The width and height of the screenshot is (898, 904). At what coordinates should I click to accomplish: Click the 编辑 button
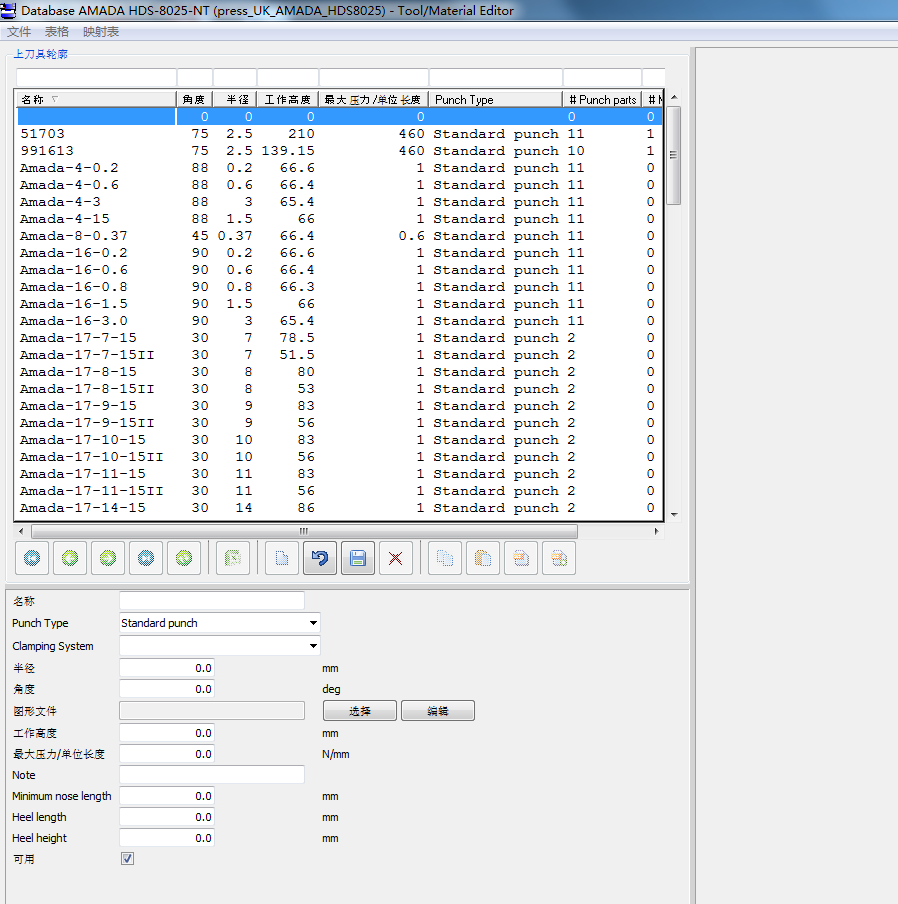[438, 711]
